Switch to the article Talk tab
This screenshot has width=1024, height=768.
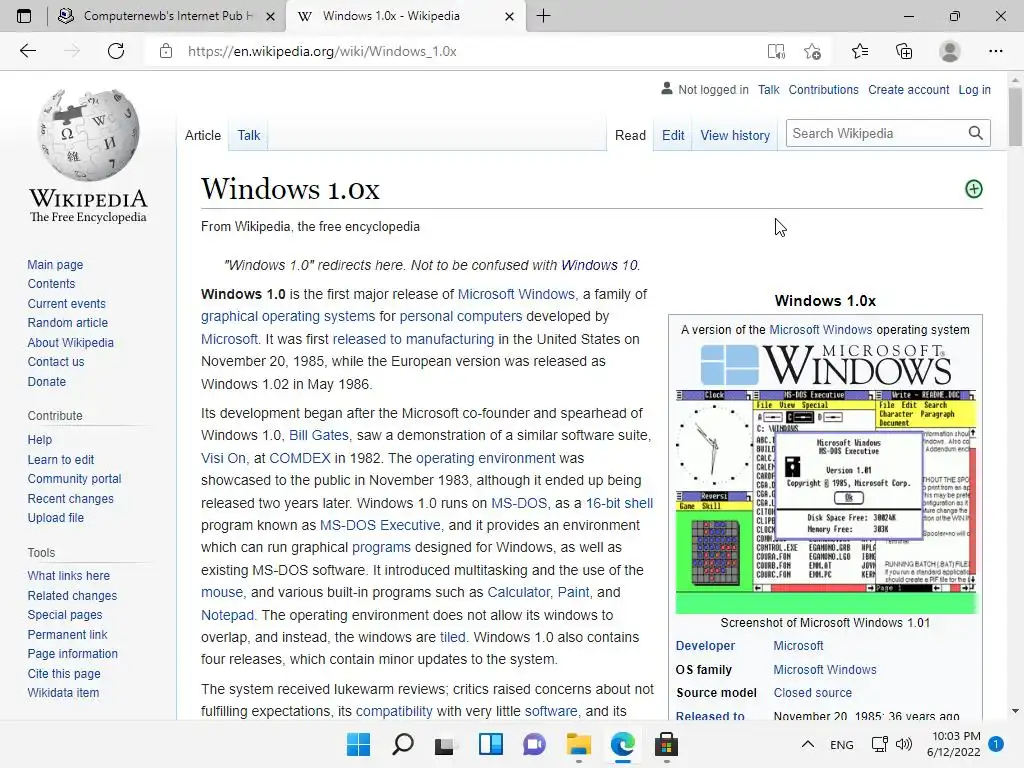point(248,135)
